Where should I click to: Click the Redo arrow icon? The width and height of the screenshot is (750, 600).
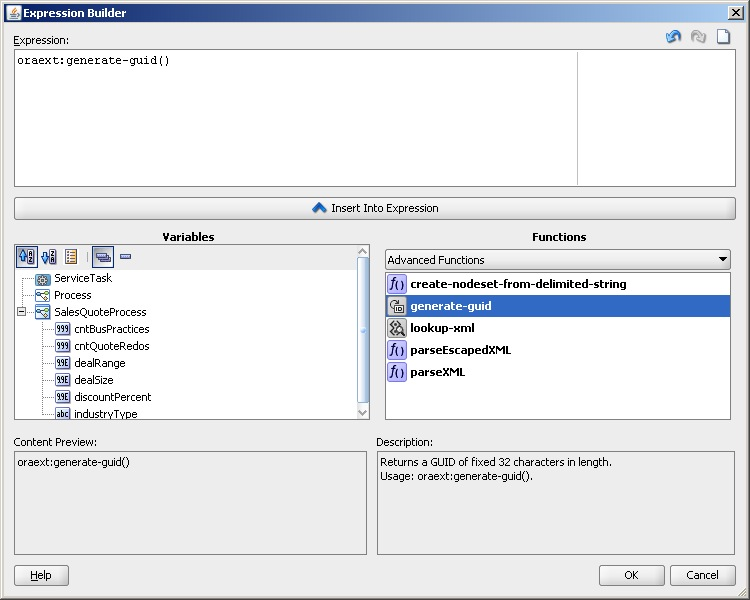pyautogui.click(x=698, y=36)
